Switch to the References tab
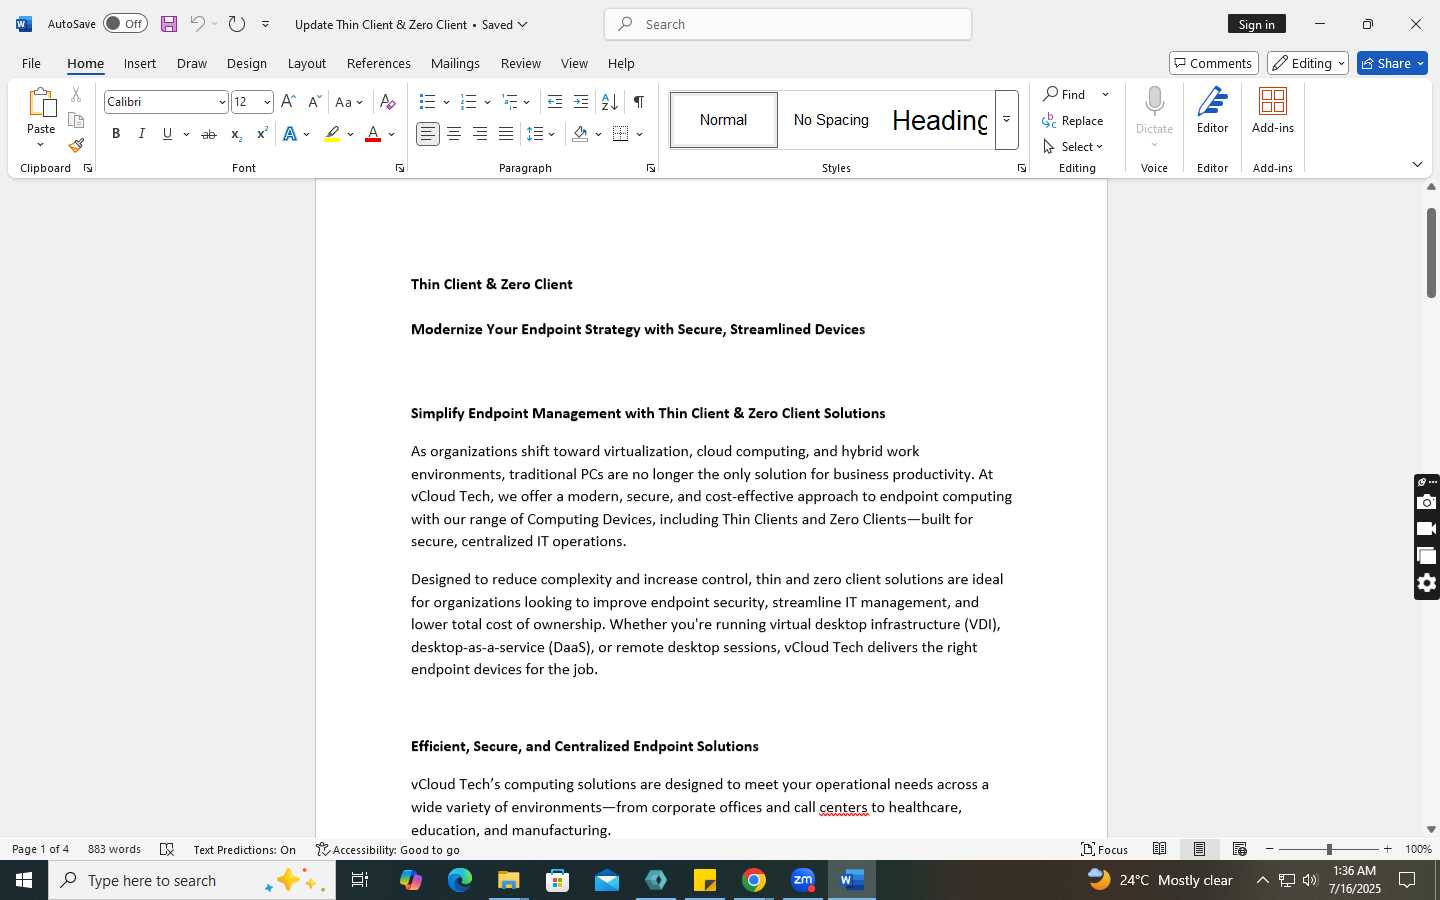The image size is (1440, 900). click(x=378, y=63)
